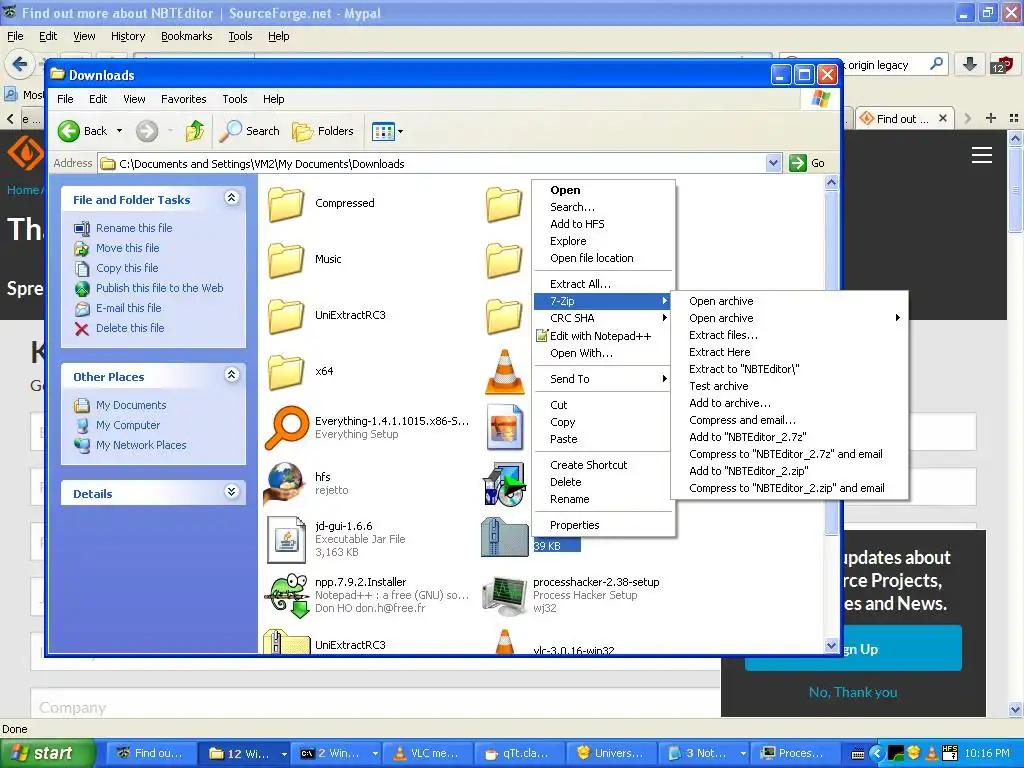Expand second Open archive submenu arrow
This screenshot has height=768, width=1024.
click(x=897, y=318)
